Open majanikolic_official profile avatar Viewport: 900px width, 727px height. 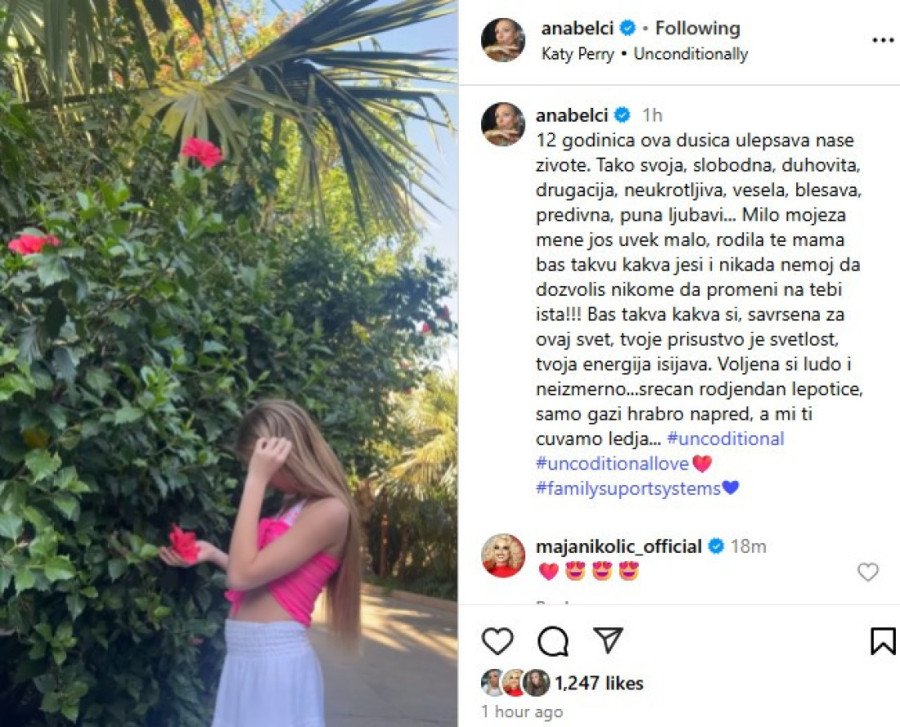tap(503, 555)
